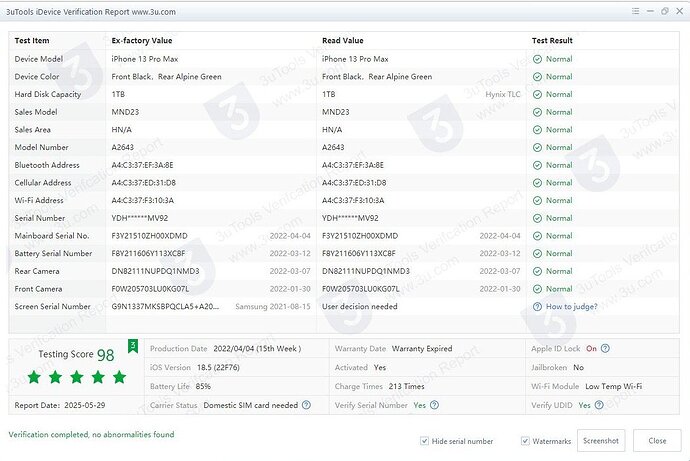
Task: Click the ex-factory Battery serial F8Y211606Y113XC8F
Action: 148,253
